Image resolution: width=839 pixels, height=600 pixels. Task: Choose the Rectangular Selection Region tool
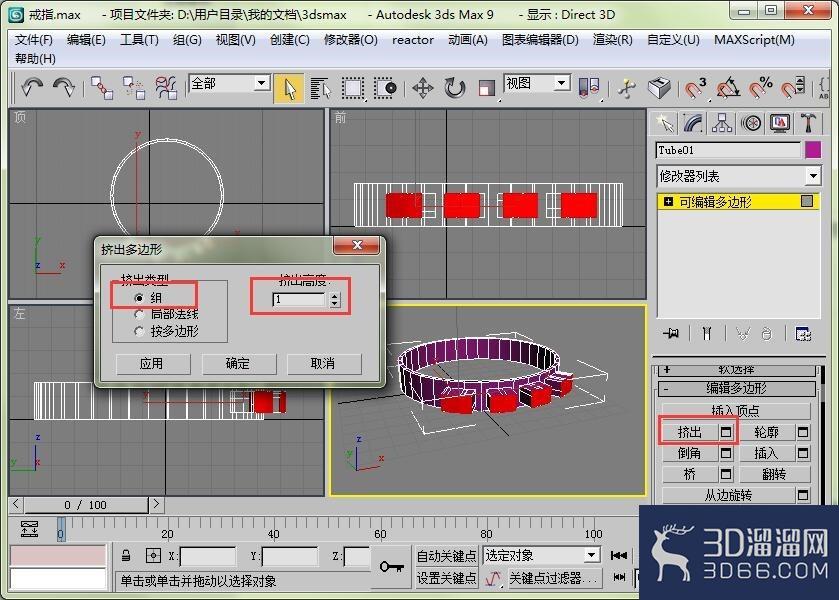353,88
